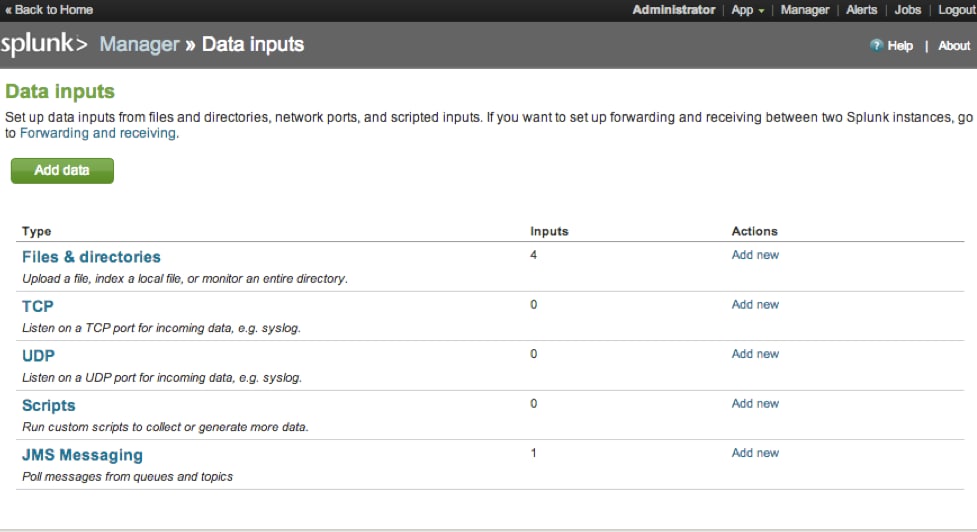977x532 pixels.
Task: Open the Help link
Action: point(900,45)
